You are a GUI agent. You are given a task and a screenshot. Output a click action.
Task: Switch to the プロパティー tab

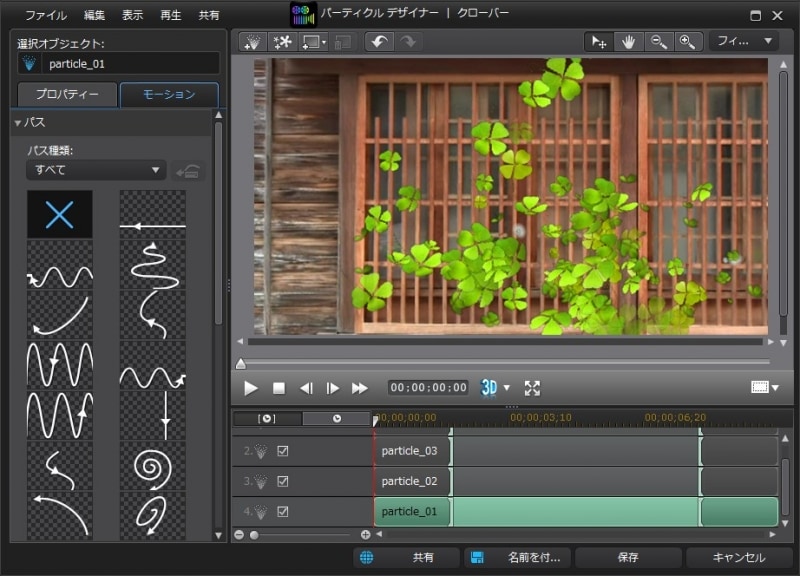67,95
